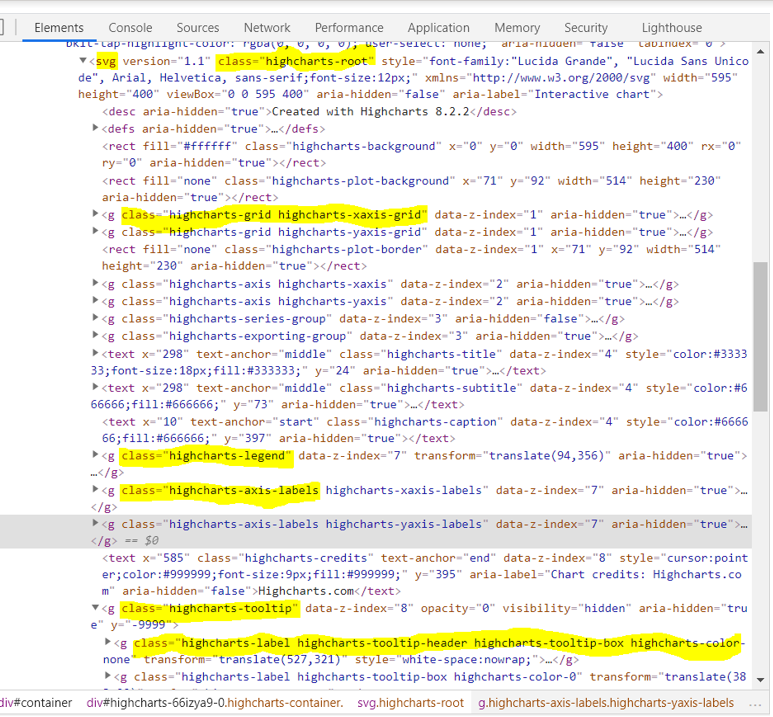Open the Network tab
This screenshot has height=717, width=773.
[x=267, y=28]
